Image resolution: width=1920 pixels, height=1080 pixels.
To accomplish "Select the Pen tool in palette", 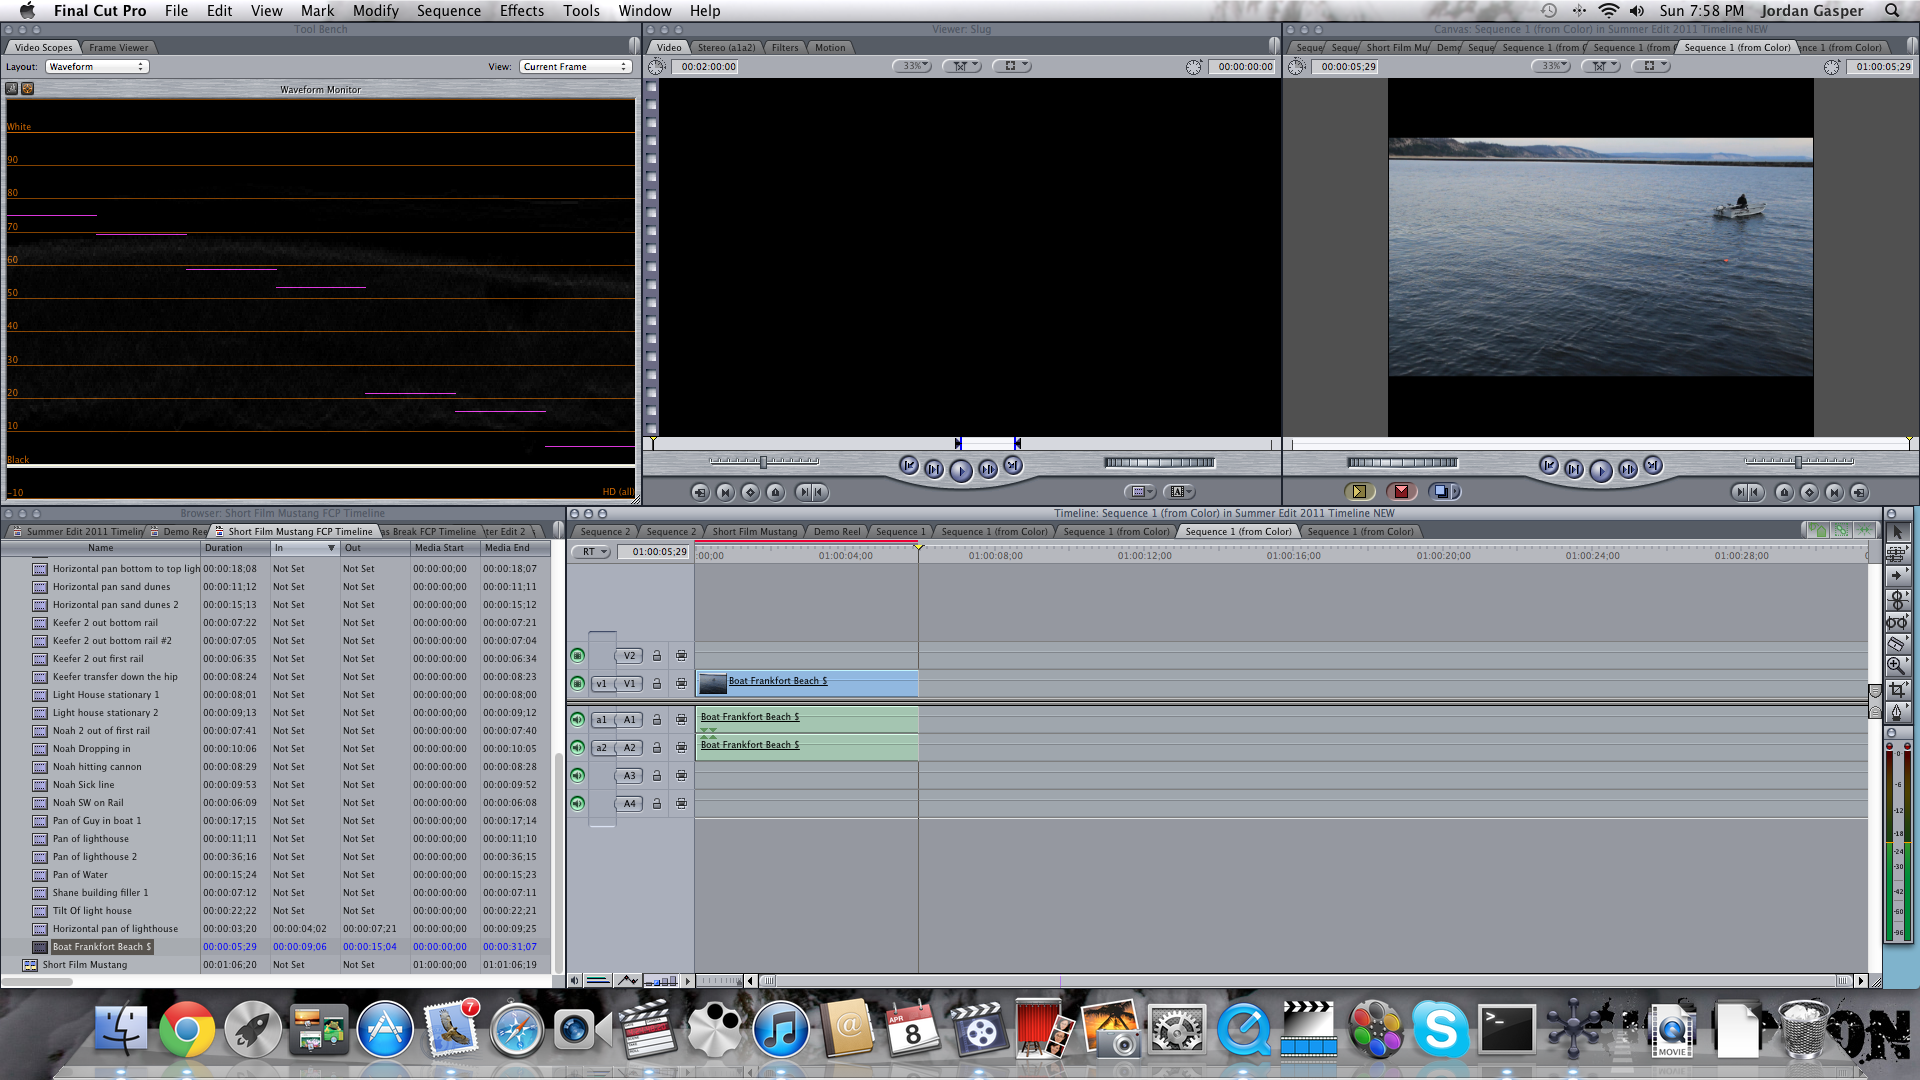I will [1896, 713].
